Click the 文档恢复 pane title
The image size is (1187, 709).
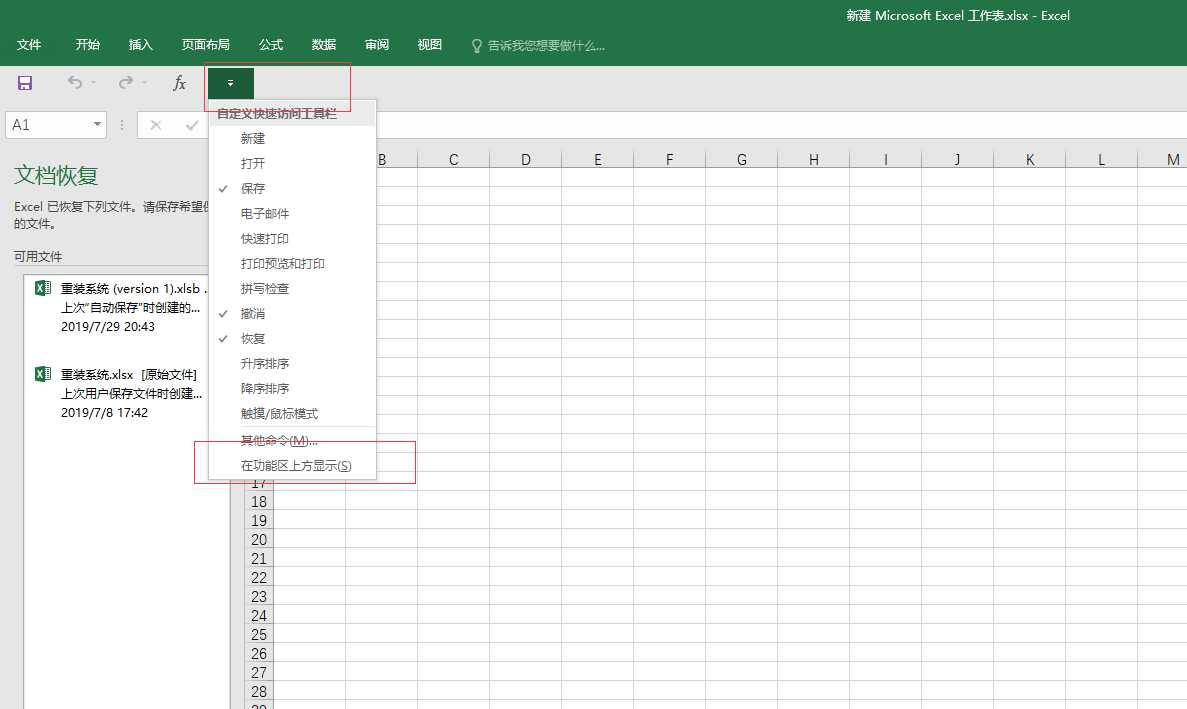click(56, 176)
